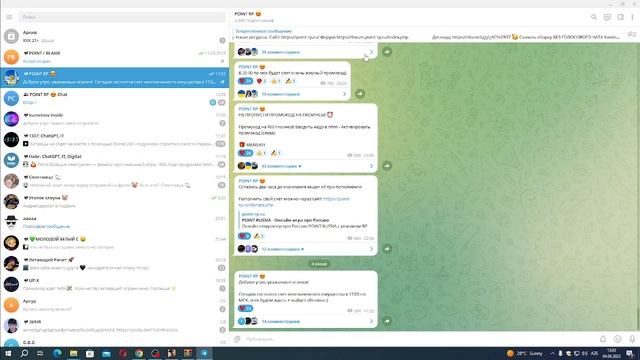
Task: Click the Telegram taskbar icon
Action: (204, 353)
